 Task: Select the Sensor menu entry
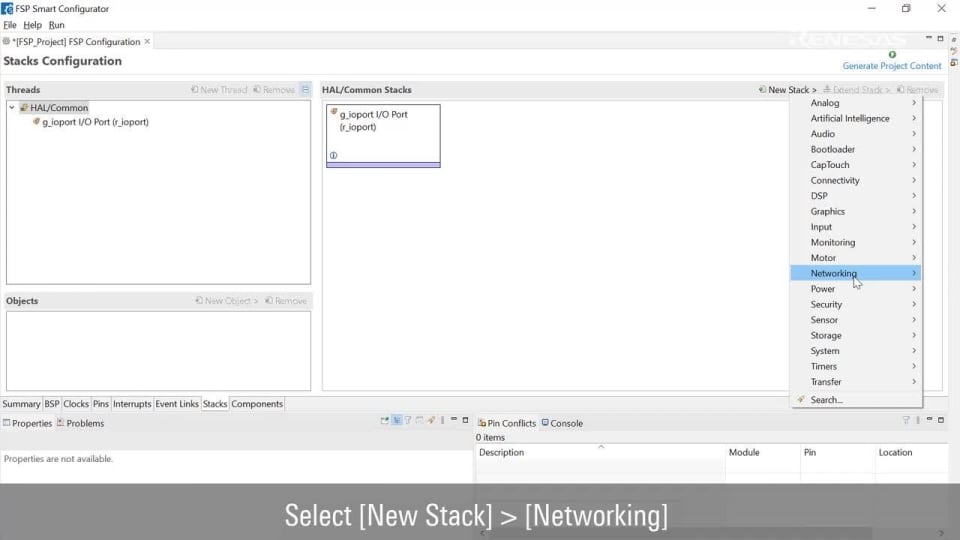pyautogui.click(x=856, y=320)
